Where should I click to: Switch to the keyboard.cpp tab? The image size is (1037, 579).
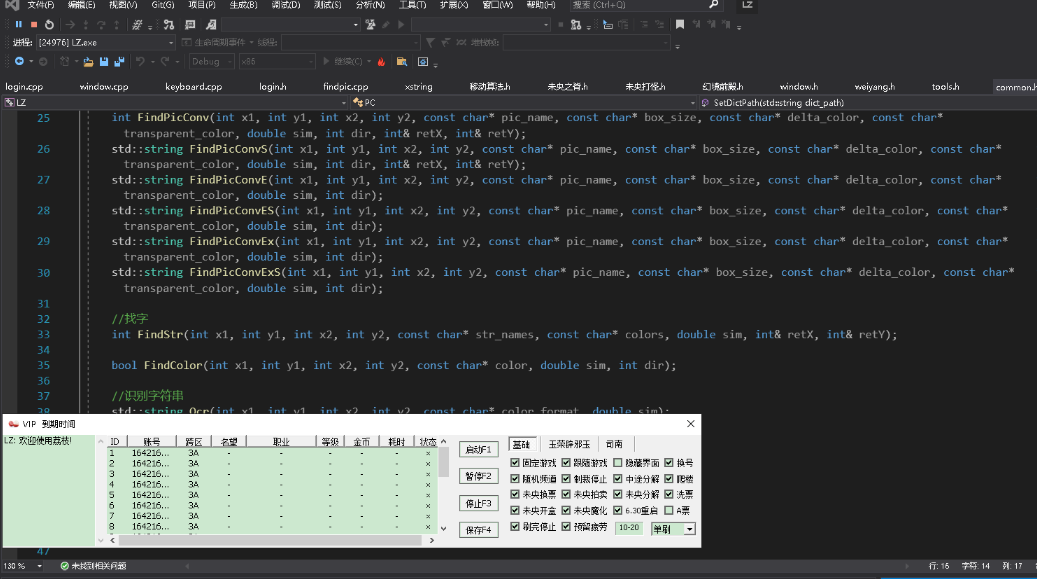tap(194, 87)
